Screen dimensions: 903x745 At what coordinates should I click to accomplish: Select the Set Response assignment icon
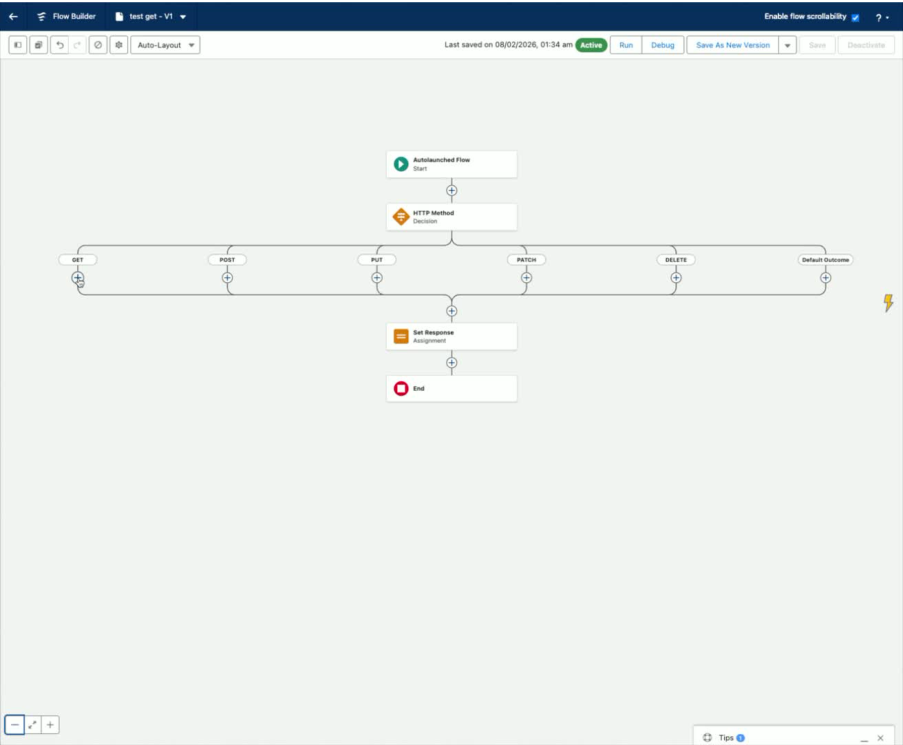coord(401,336)
